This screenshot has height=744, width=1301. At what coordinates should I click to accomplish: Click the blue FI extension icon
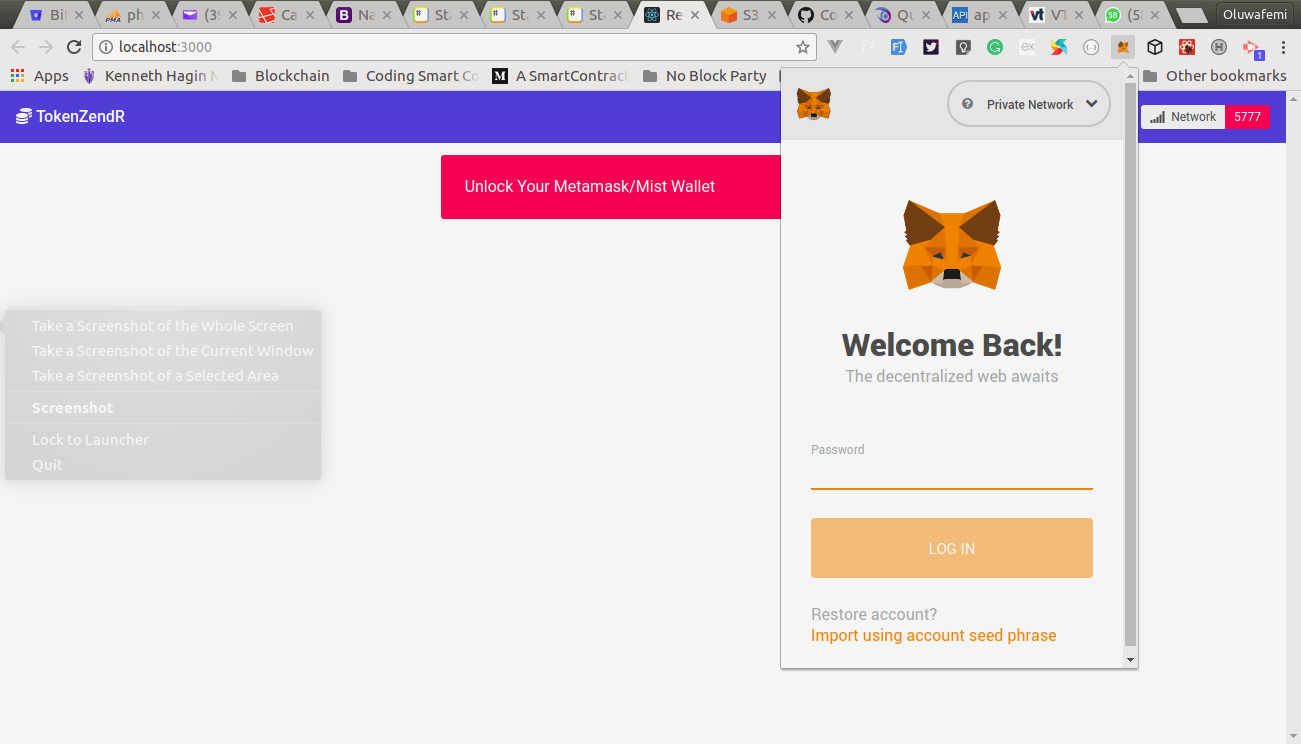coord(899,47)
